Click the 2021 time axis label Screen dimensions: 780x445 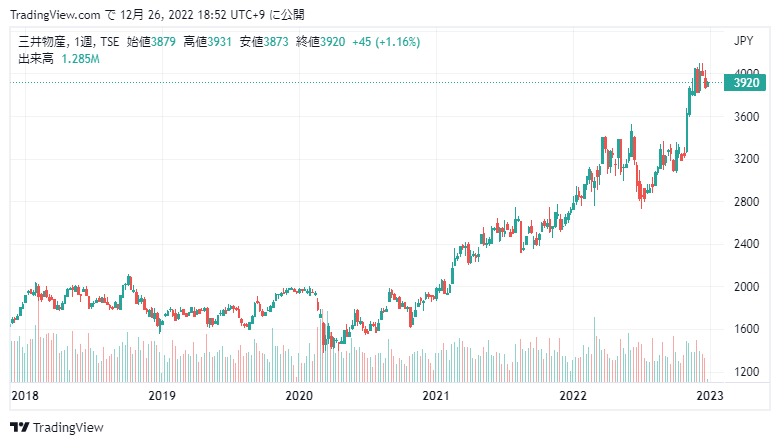[436, 395]
